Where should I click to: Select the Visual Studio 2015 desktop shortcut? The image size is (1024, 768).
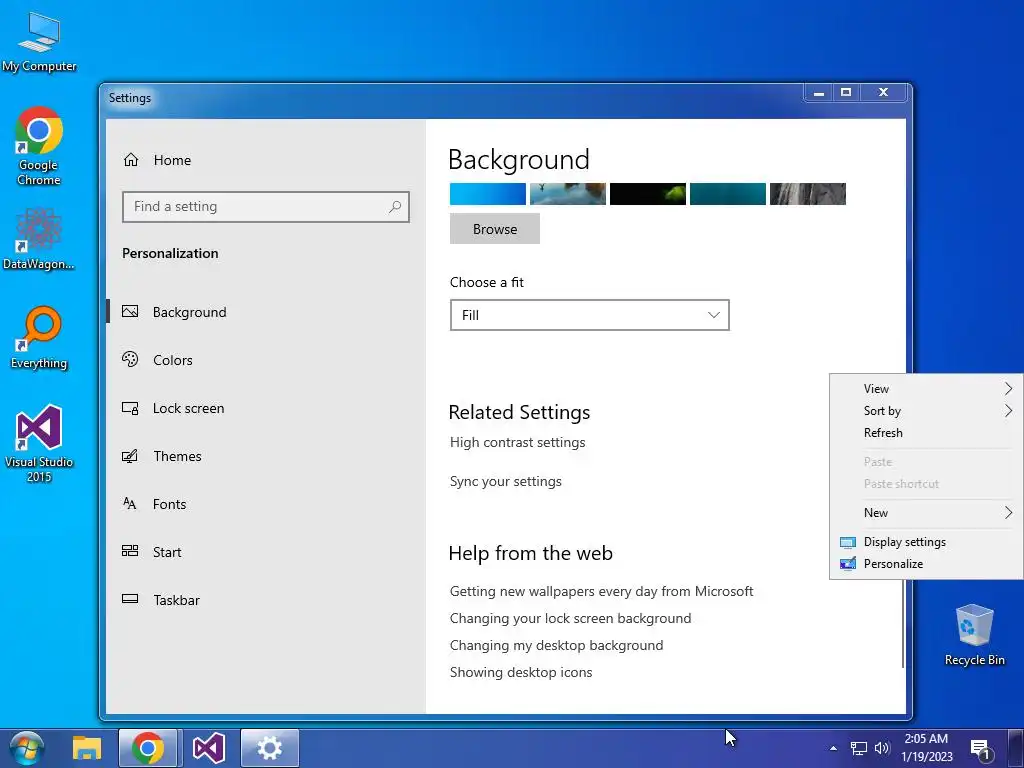pyautogui.click(x=39, y=443)
